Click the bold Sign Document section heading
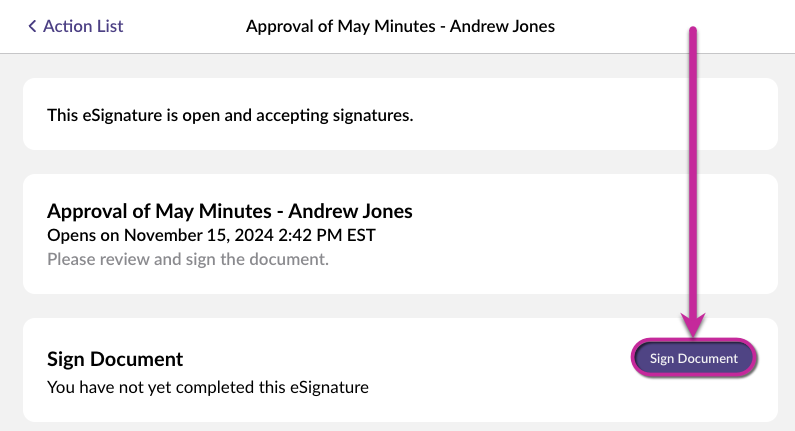Image resolution: width=795 pixels, height=431 pixels. click(x=116, y=359)
